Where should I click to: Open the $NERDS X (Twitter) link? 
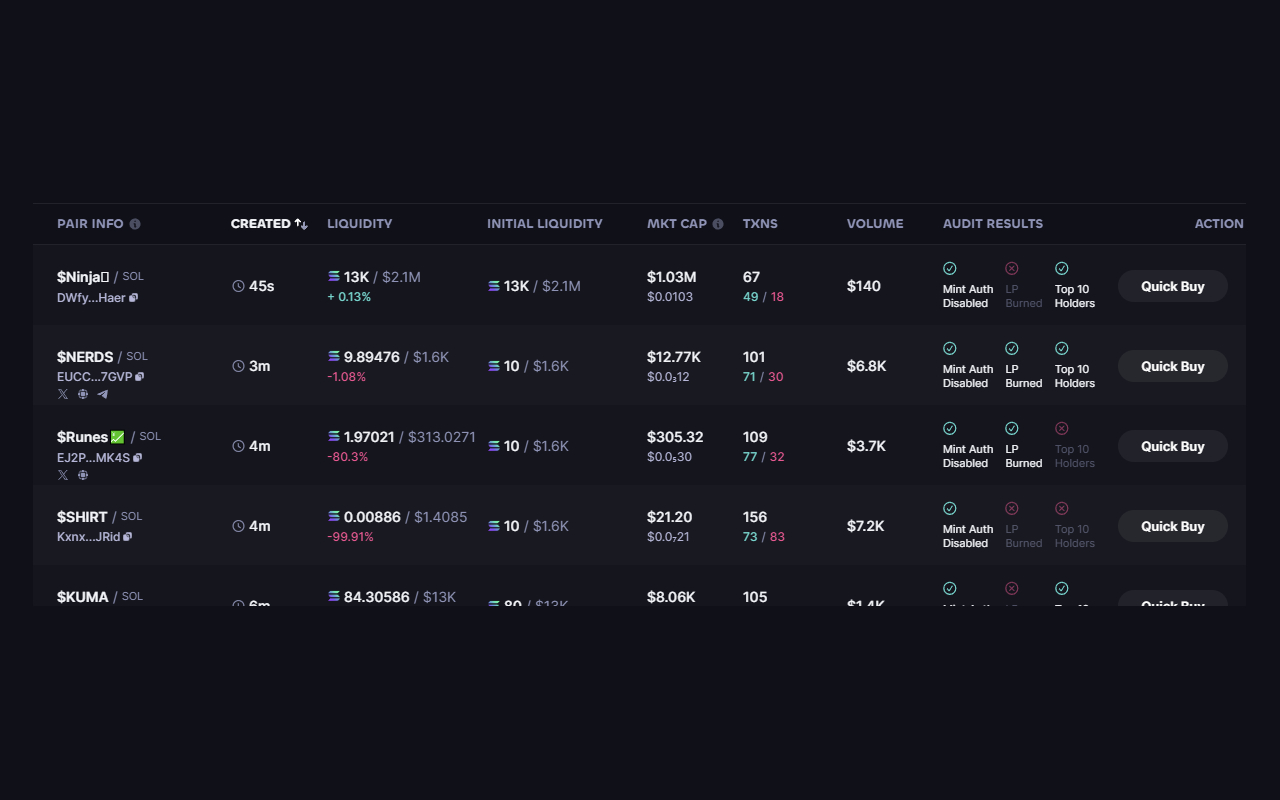(x=63, y=394)
